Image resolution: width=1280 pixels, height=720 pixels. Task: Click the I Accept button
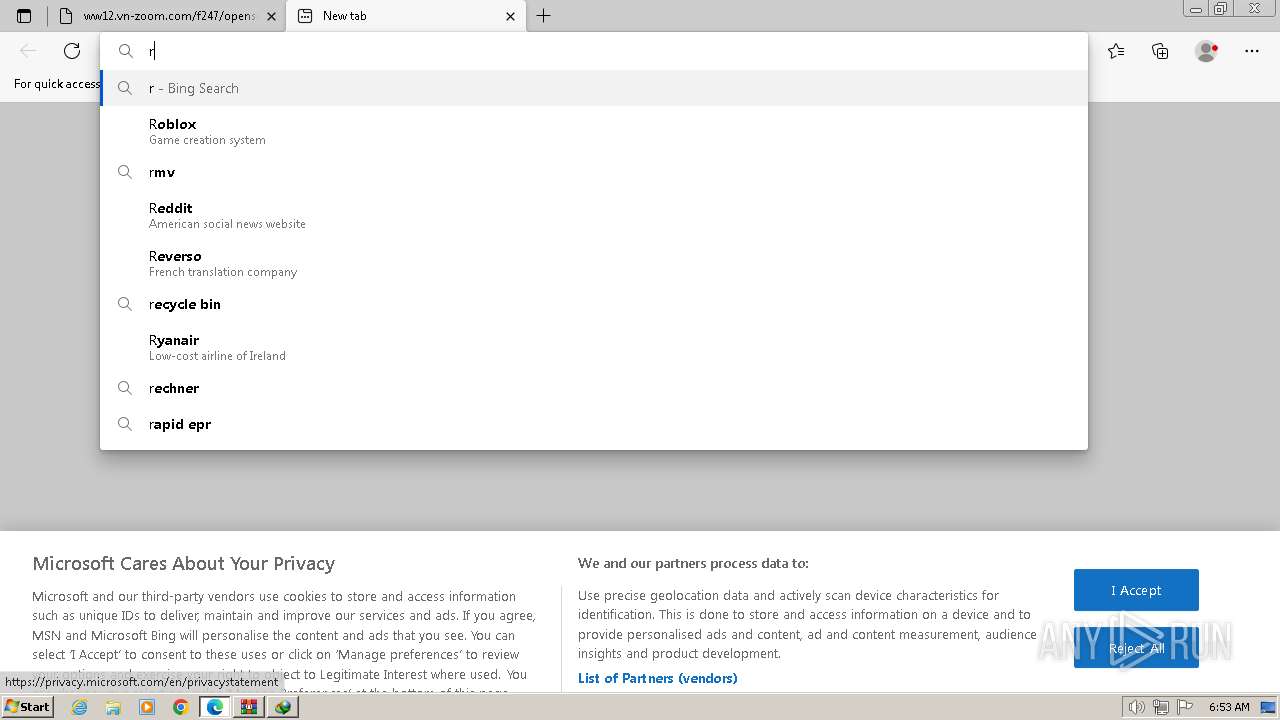click(x=1136, y=590)
